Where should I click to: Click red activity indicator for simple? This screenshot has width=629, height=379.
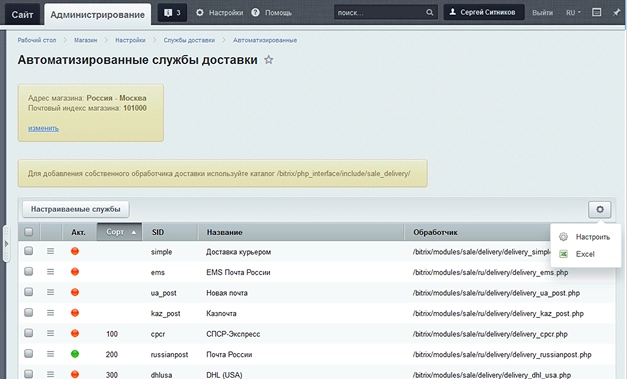[75, 251]
